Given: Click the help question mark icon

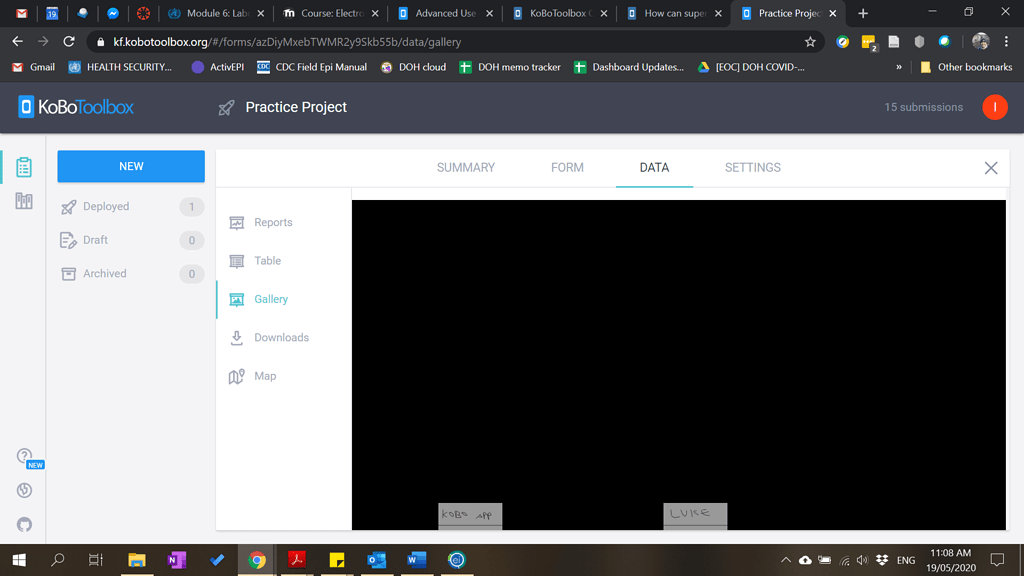Looking at the screenshot, I should click(x=23, y=455).
